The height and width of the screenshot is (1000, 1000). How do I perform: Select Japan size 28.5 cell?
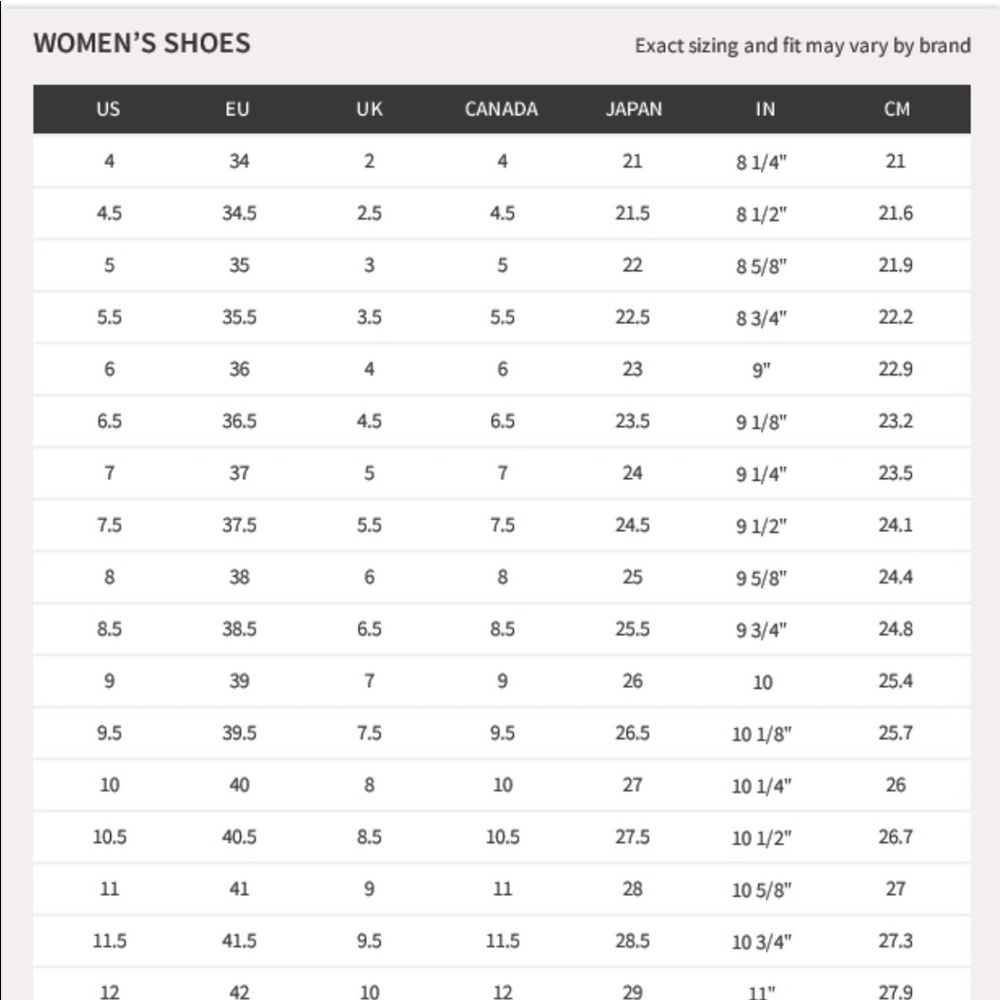click(632, 941)
